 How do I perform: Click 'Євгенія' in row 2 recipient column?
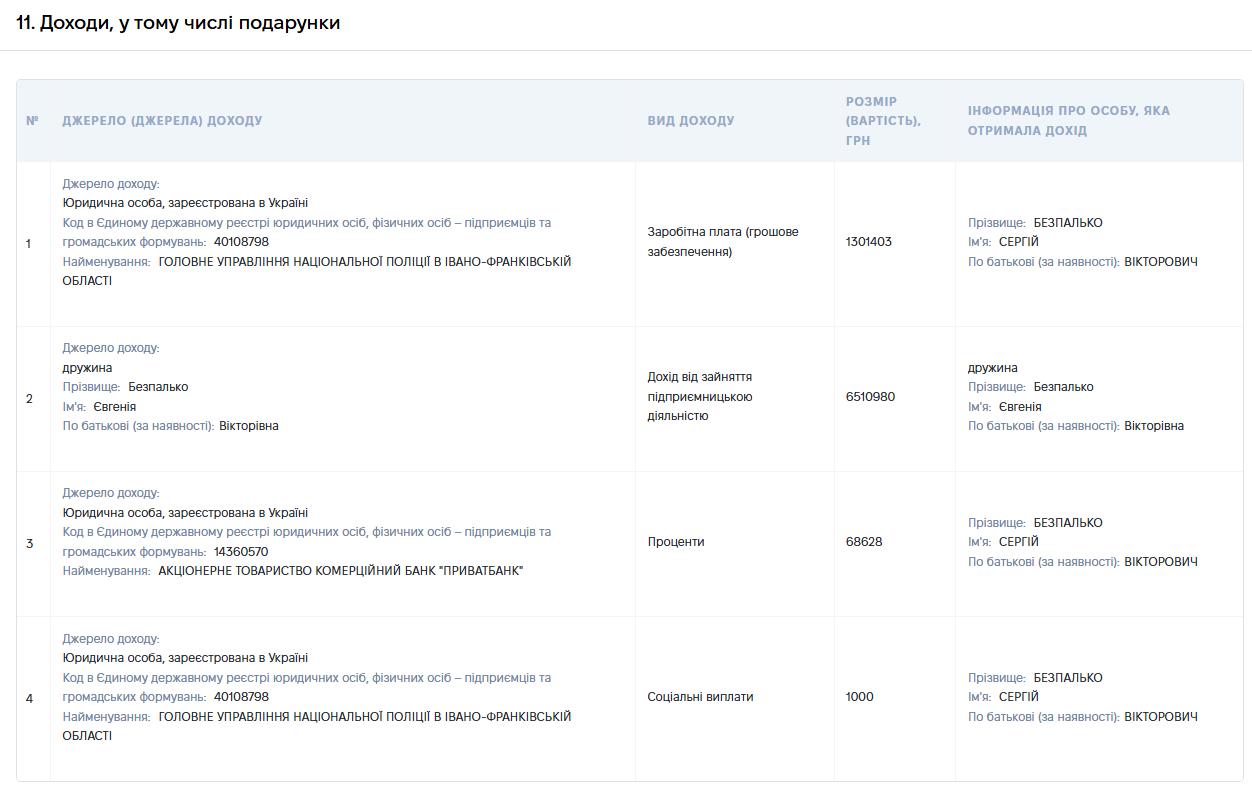click(x=1020, y=407)
